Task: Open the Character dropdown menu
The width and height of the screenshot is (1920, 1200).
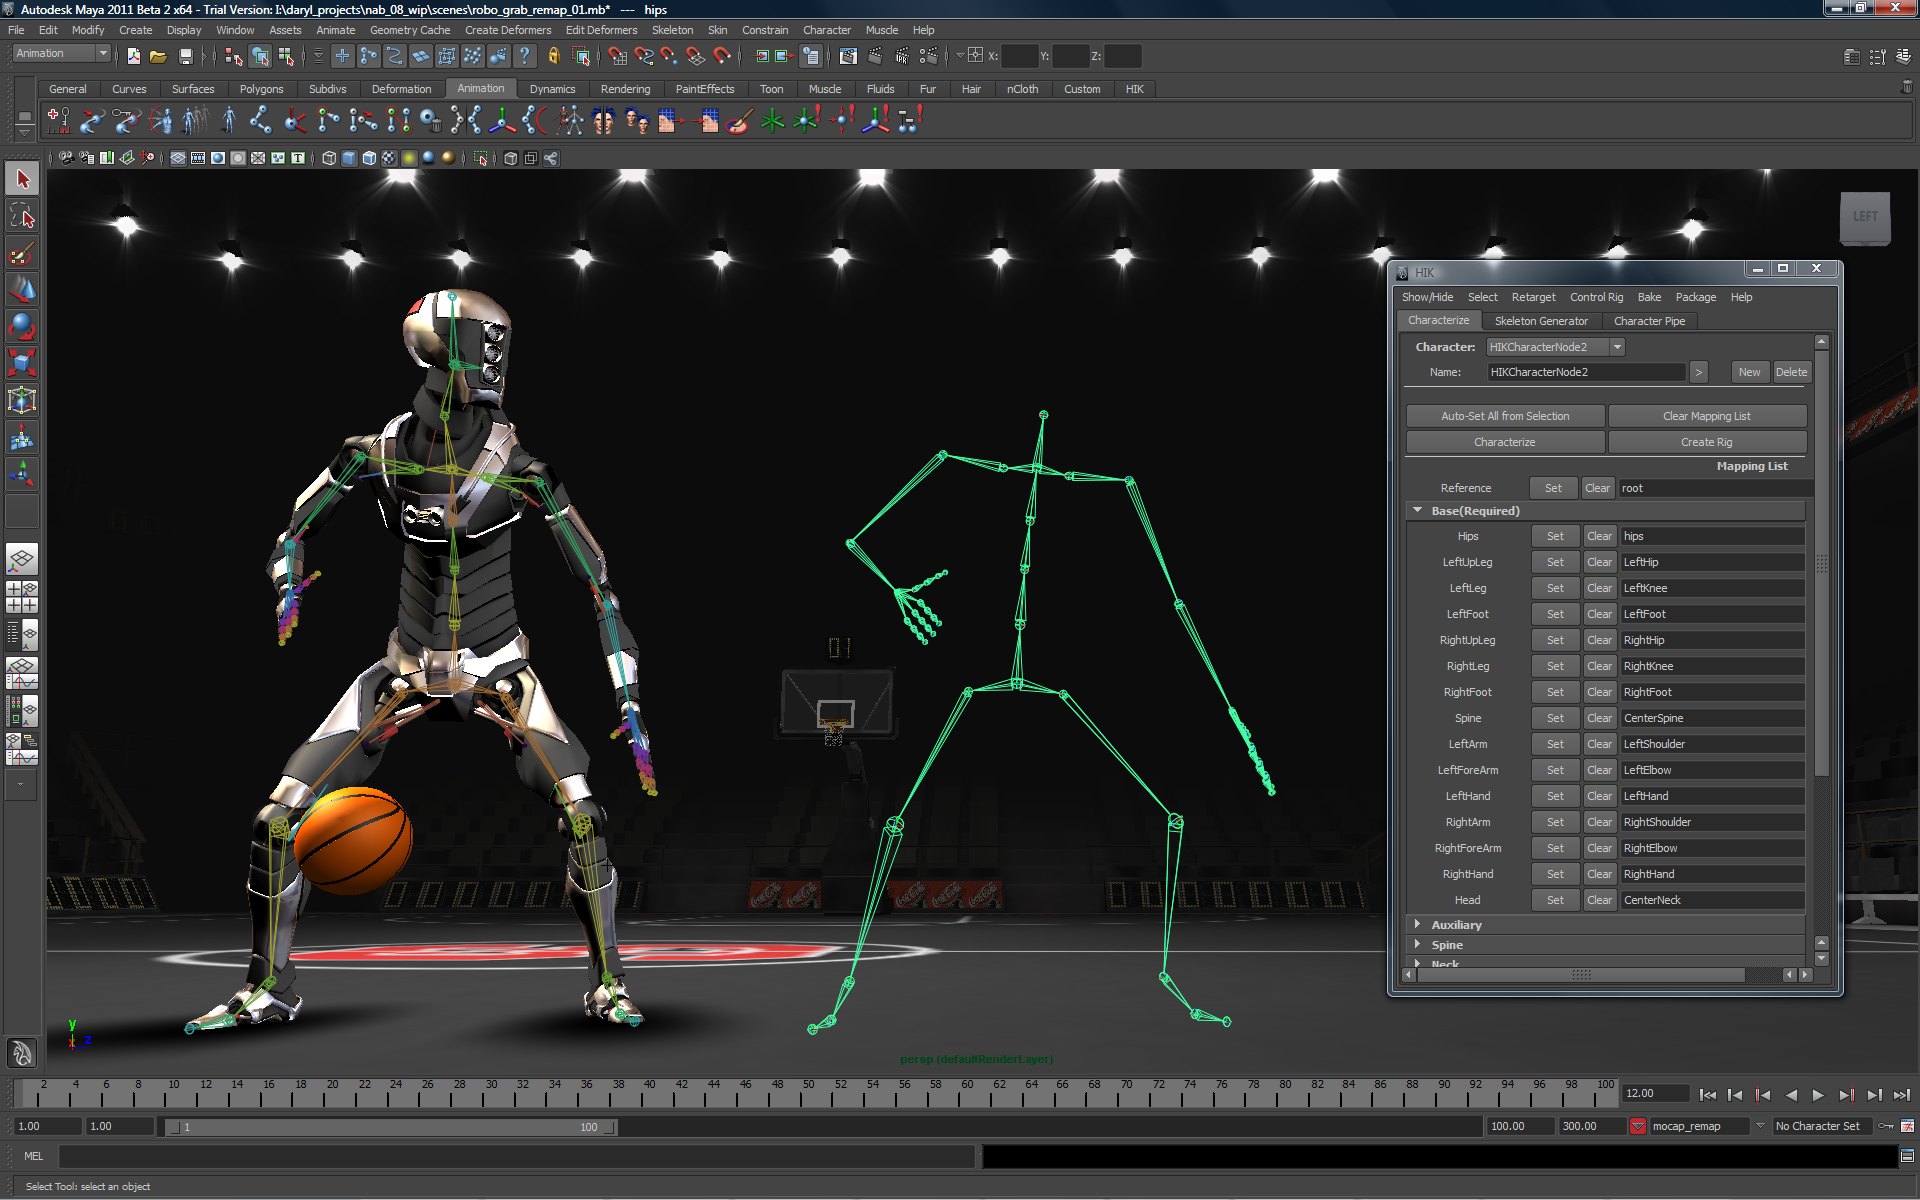Action: pyautogui.click(x=1617, y=346)
